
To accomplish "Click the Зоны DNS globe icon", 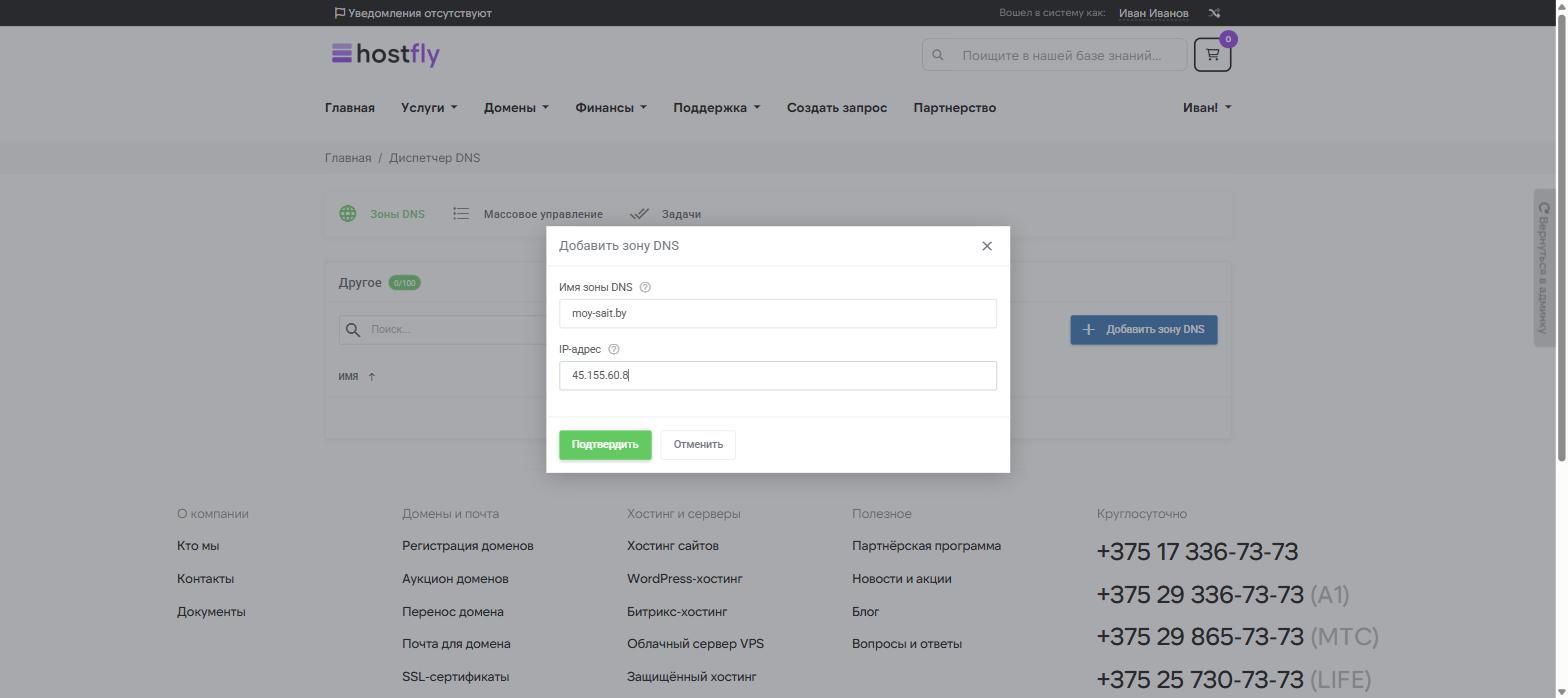I will [348, 214].
